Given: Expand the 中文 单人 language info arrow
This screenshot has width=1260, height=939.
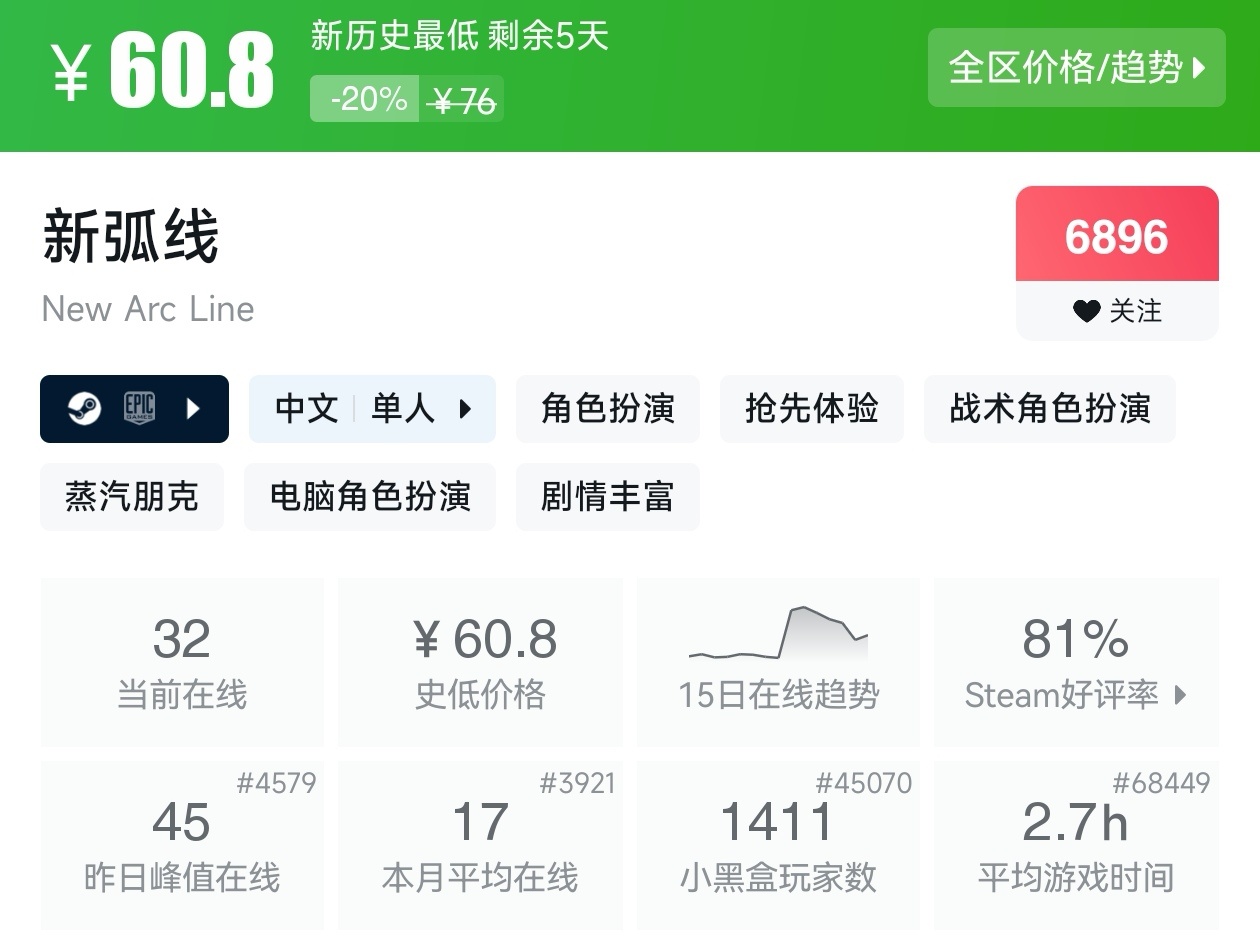Looking at the screenshot, I should (x=465, y=408).
